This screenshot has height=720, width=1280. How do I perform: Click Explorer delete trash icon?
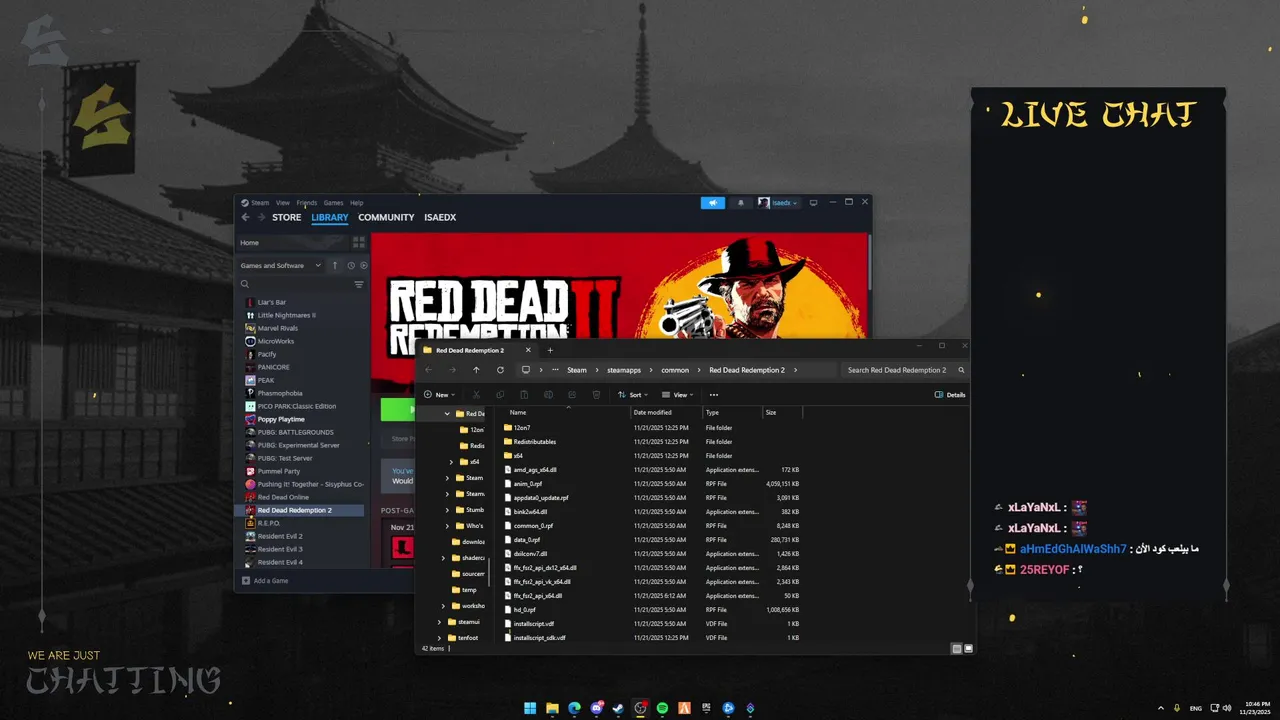click(596, 395)
